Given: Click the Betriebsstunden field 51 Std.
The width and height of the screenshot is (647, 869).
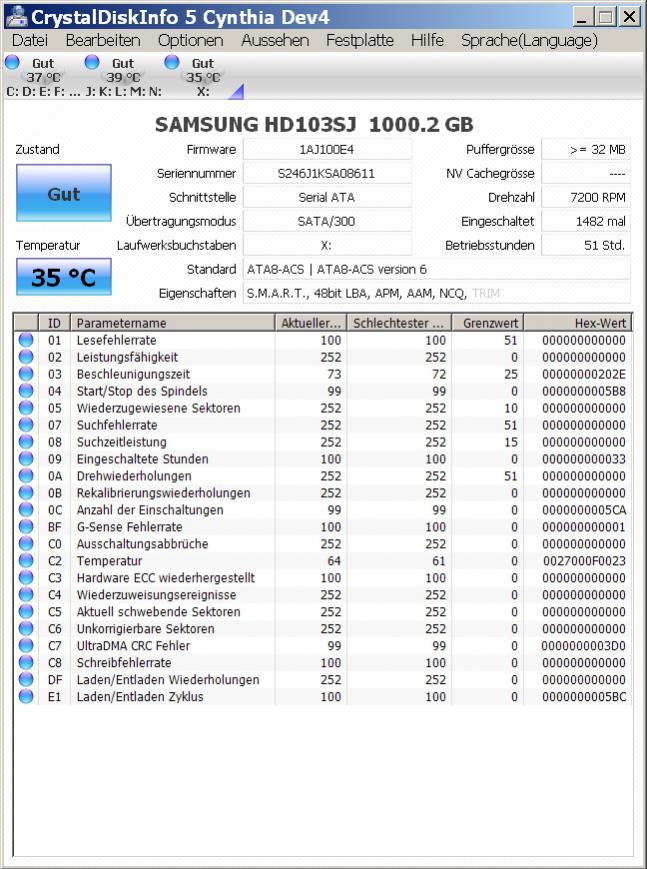Looking at the screenshot, I should click(x=585, y=245).
